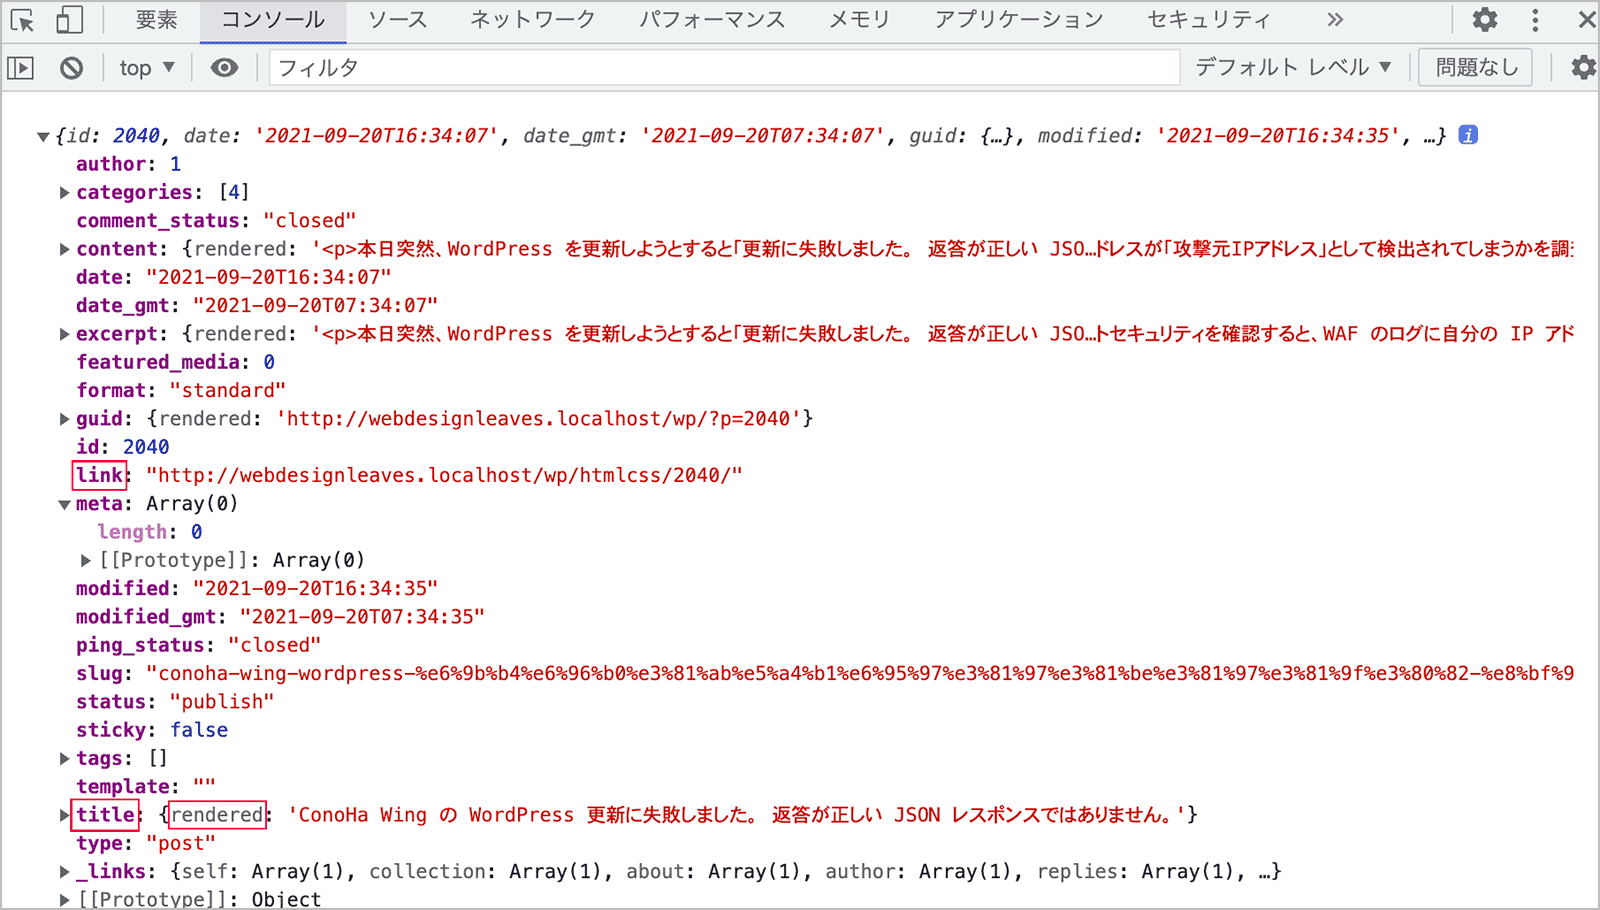1600x910 pixels.
Task: Expand the title object property
Action: click(64, 815)
